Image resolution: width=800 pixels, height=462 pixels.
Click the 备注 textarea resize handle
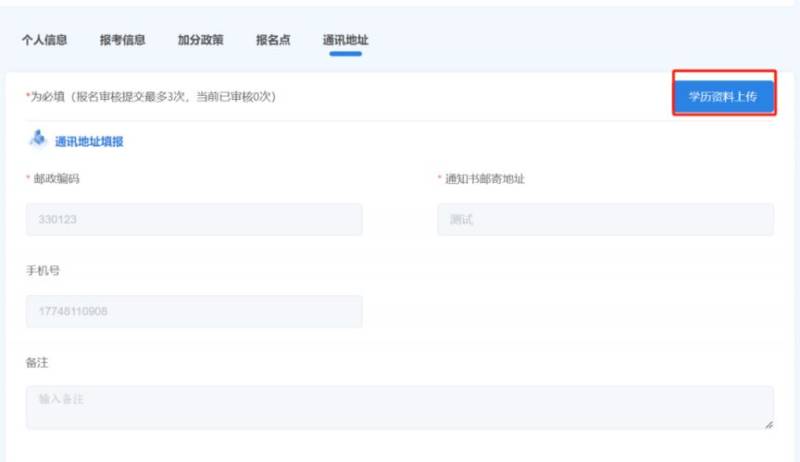coord(769,425)
